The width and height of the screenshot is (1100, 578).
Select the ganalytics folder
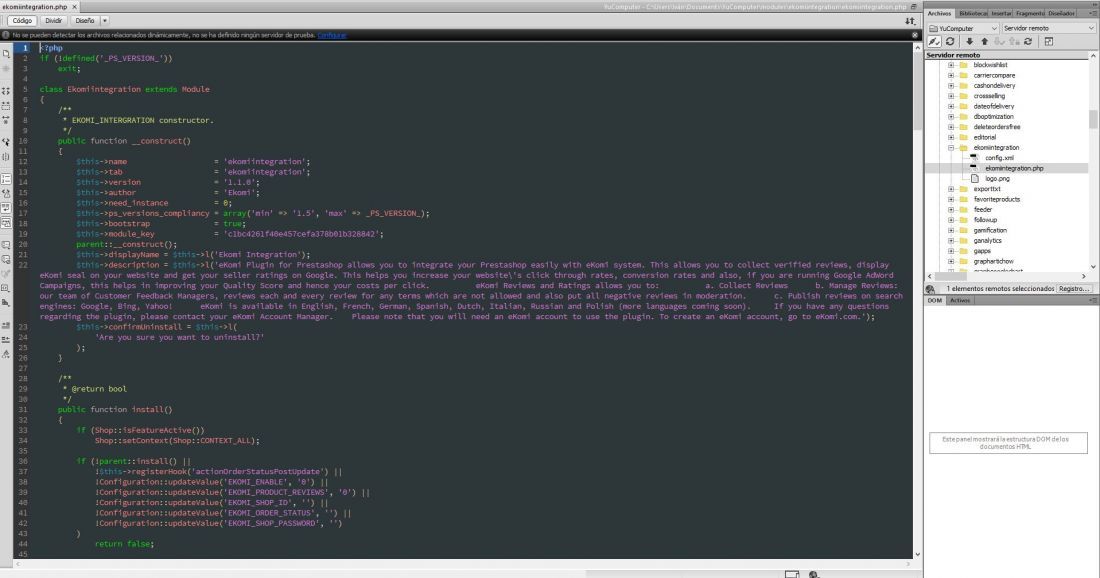(x=988, y=241)
